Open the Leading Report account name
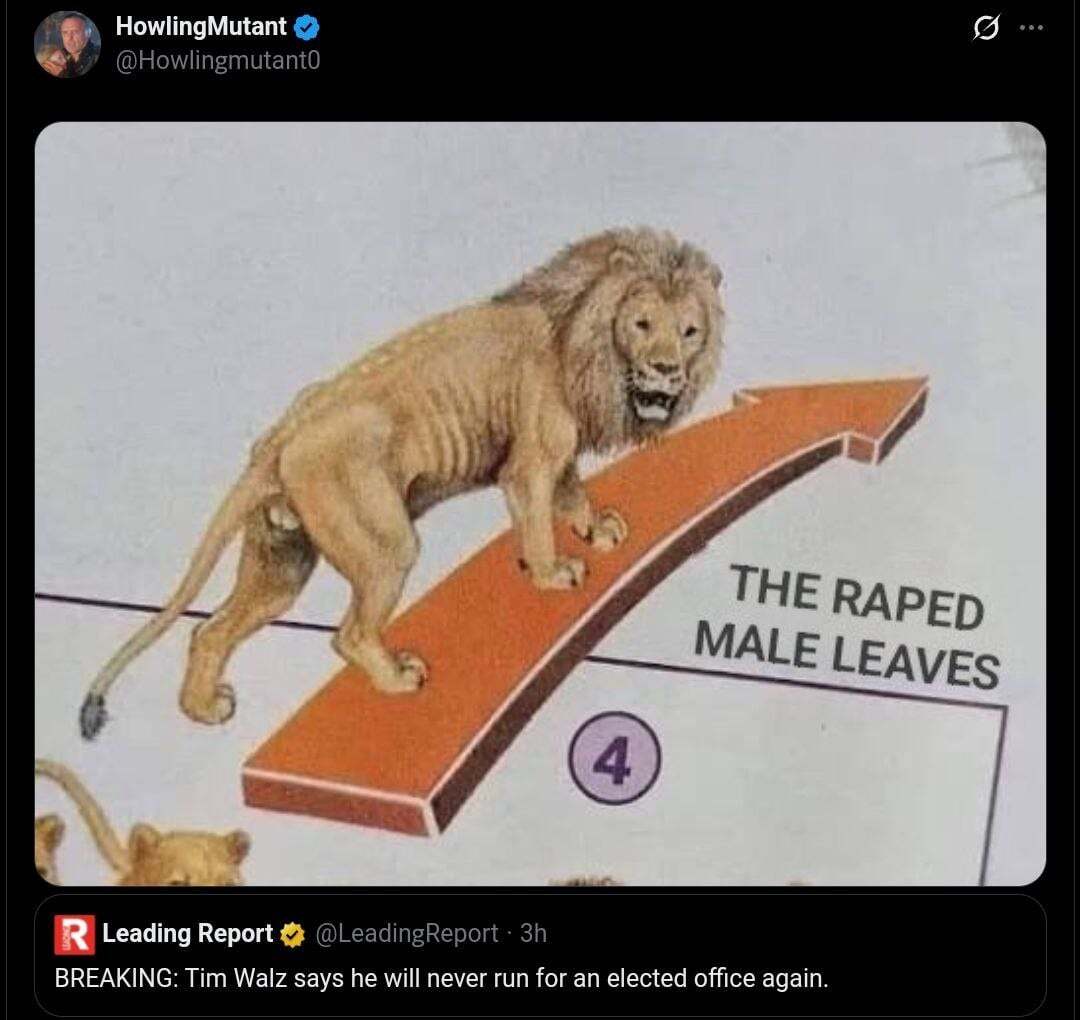Screen dimensions: 1080x1020 pos(187,933)
